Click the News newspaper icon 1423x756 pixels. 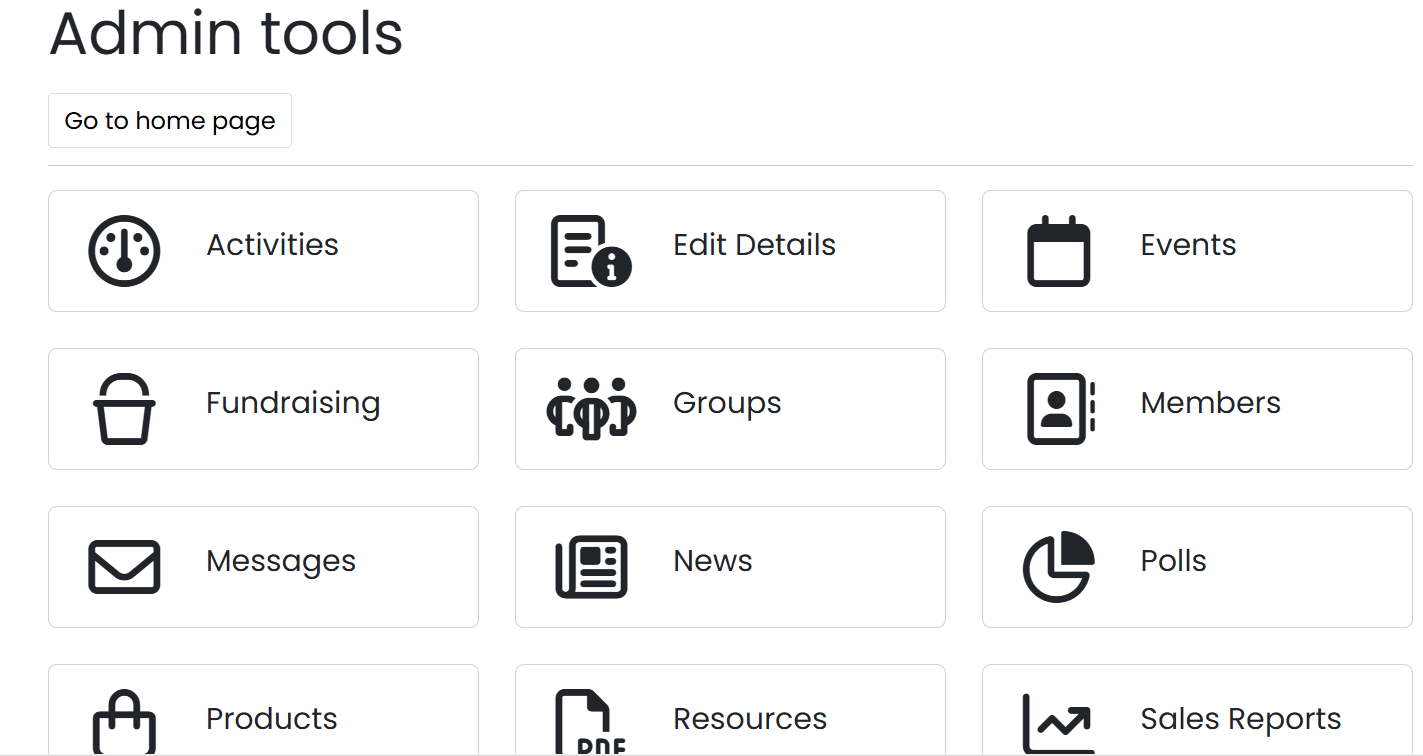591,567
